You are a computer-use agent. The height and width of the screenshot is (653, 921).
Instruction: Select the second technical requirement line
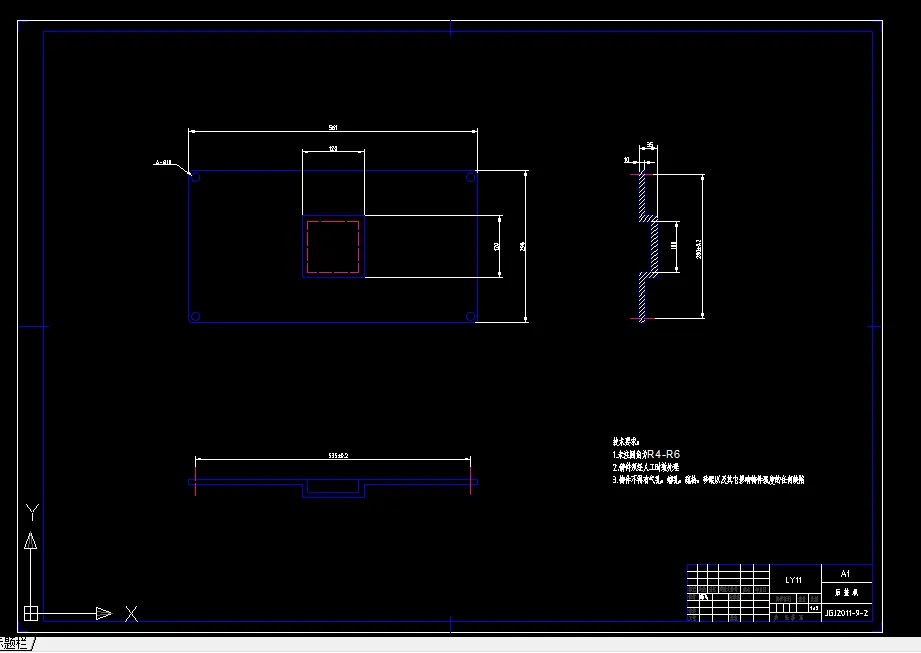pyautogui.click(x=646, y=467)
